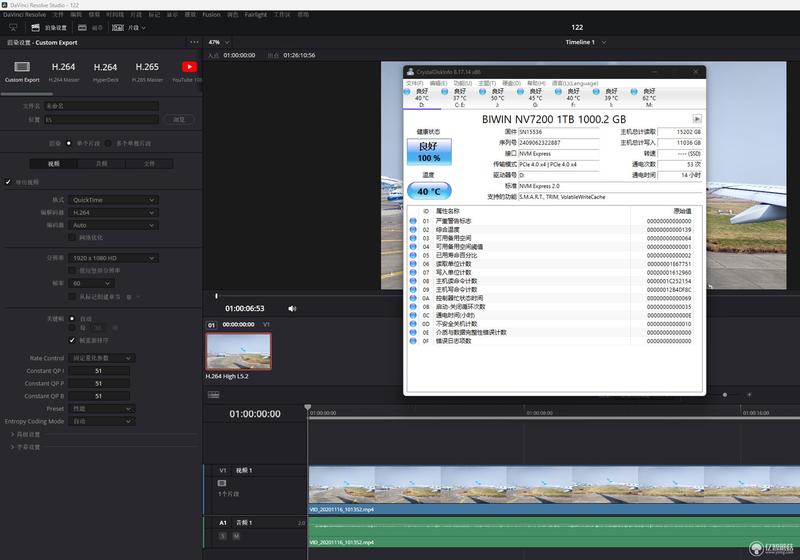Open timeline view options icon above timecode
Image resolution: width=800 pixels, height=560 pixels.
[x=213, y=395]
